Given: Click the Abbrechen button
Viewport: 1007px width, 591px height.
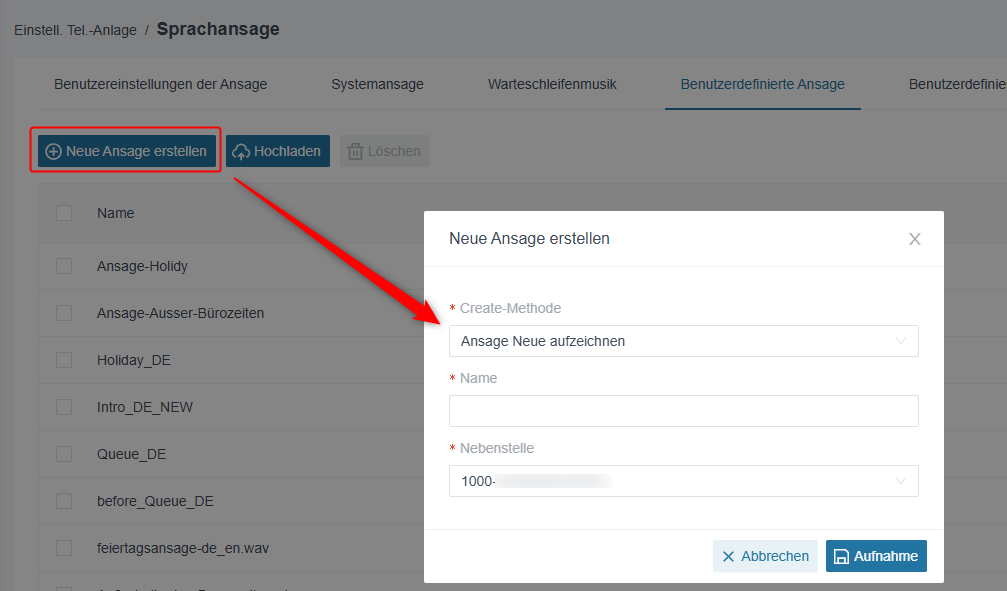Looking at the screenshot, I should (x=765, y=556).
